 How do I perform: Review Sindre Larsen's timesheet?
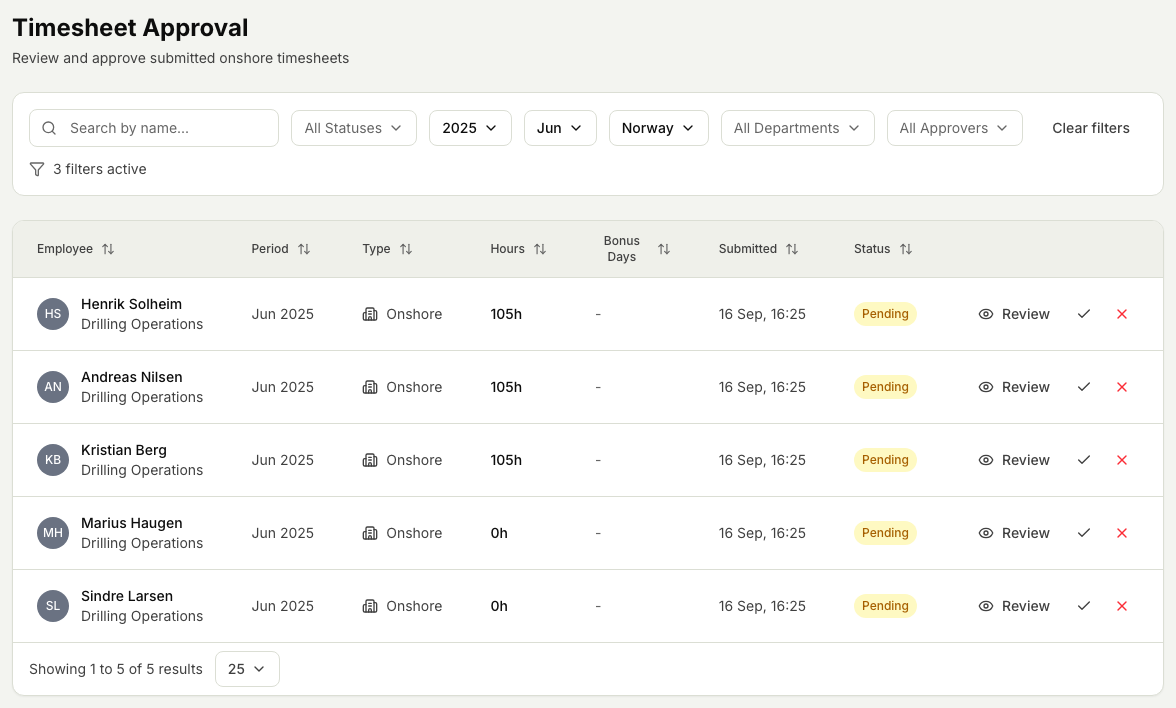click(1014, 606)
